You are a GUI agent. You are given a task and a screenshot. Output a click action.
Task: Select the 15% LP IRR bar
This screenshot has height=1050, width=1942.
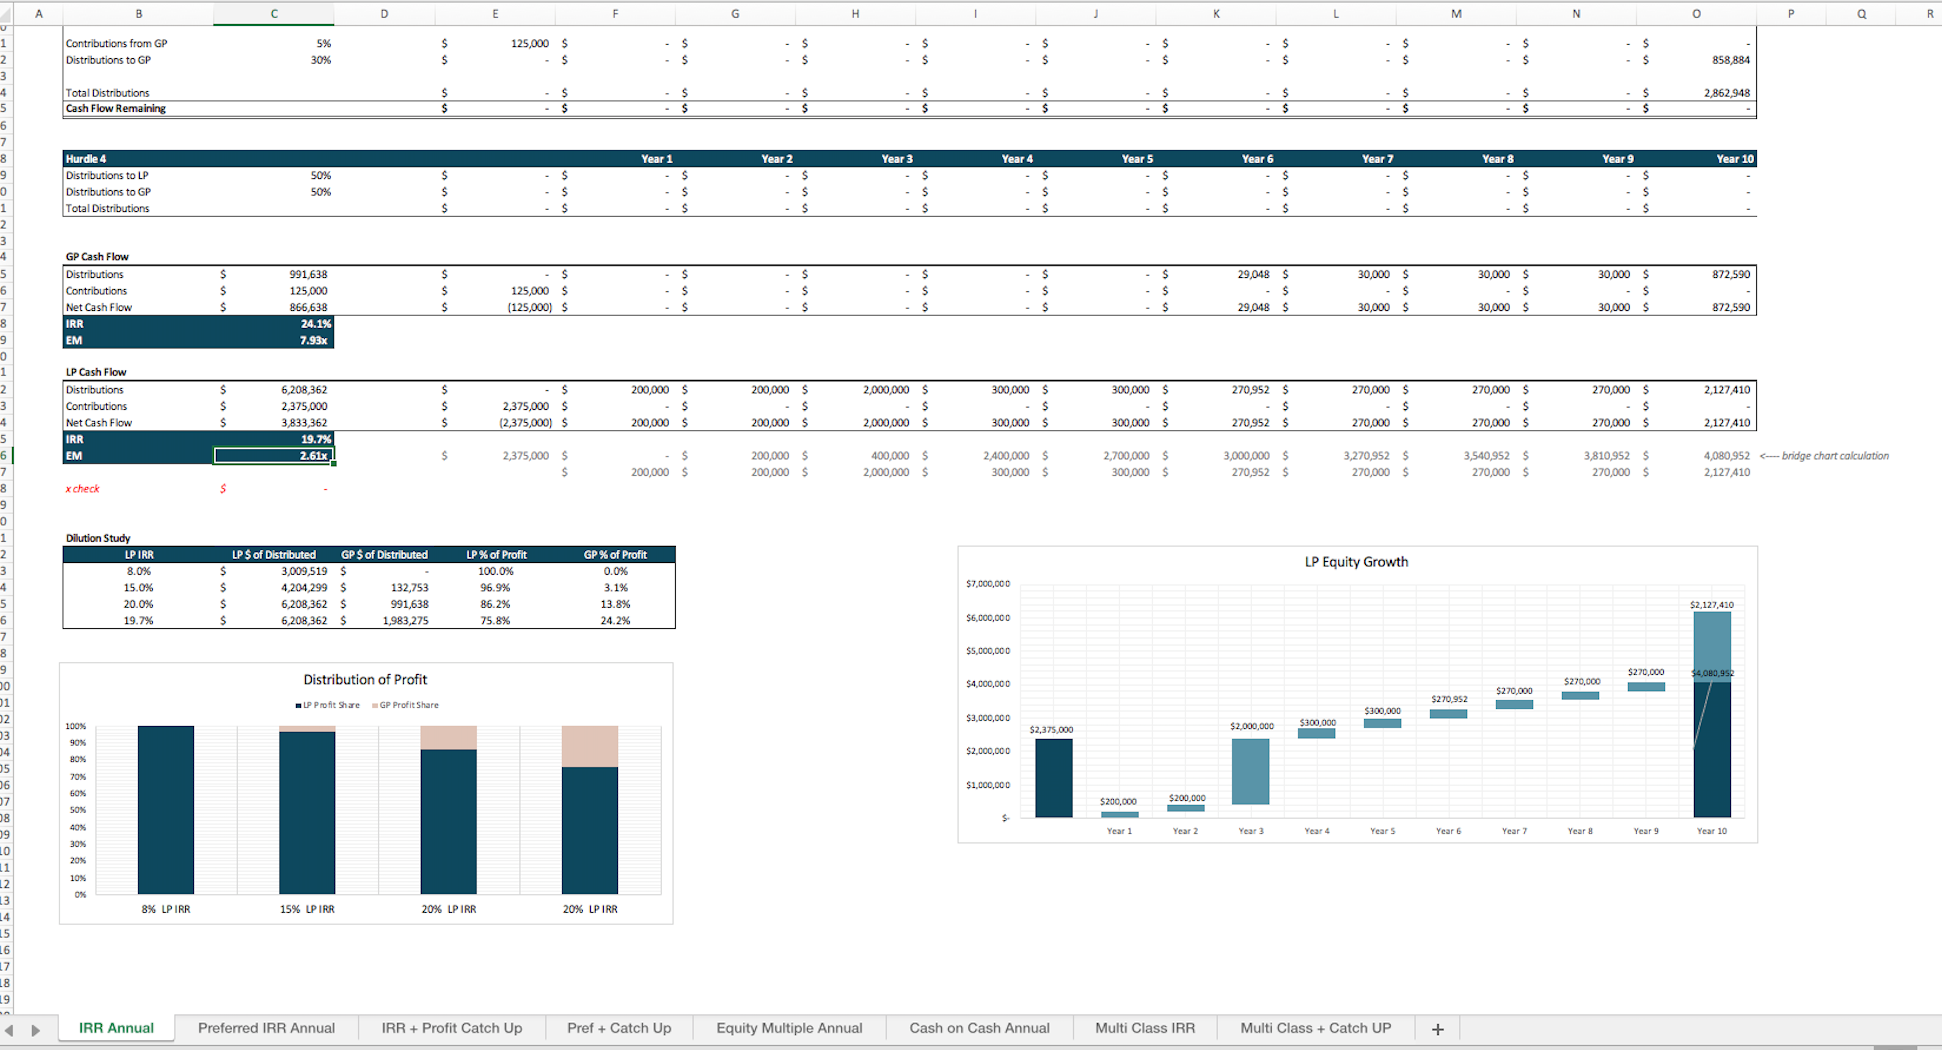(x=307, y=812)
